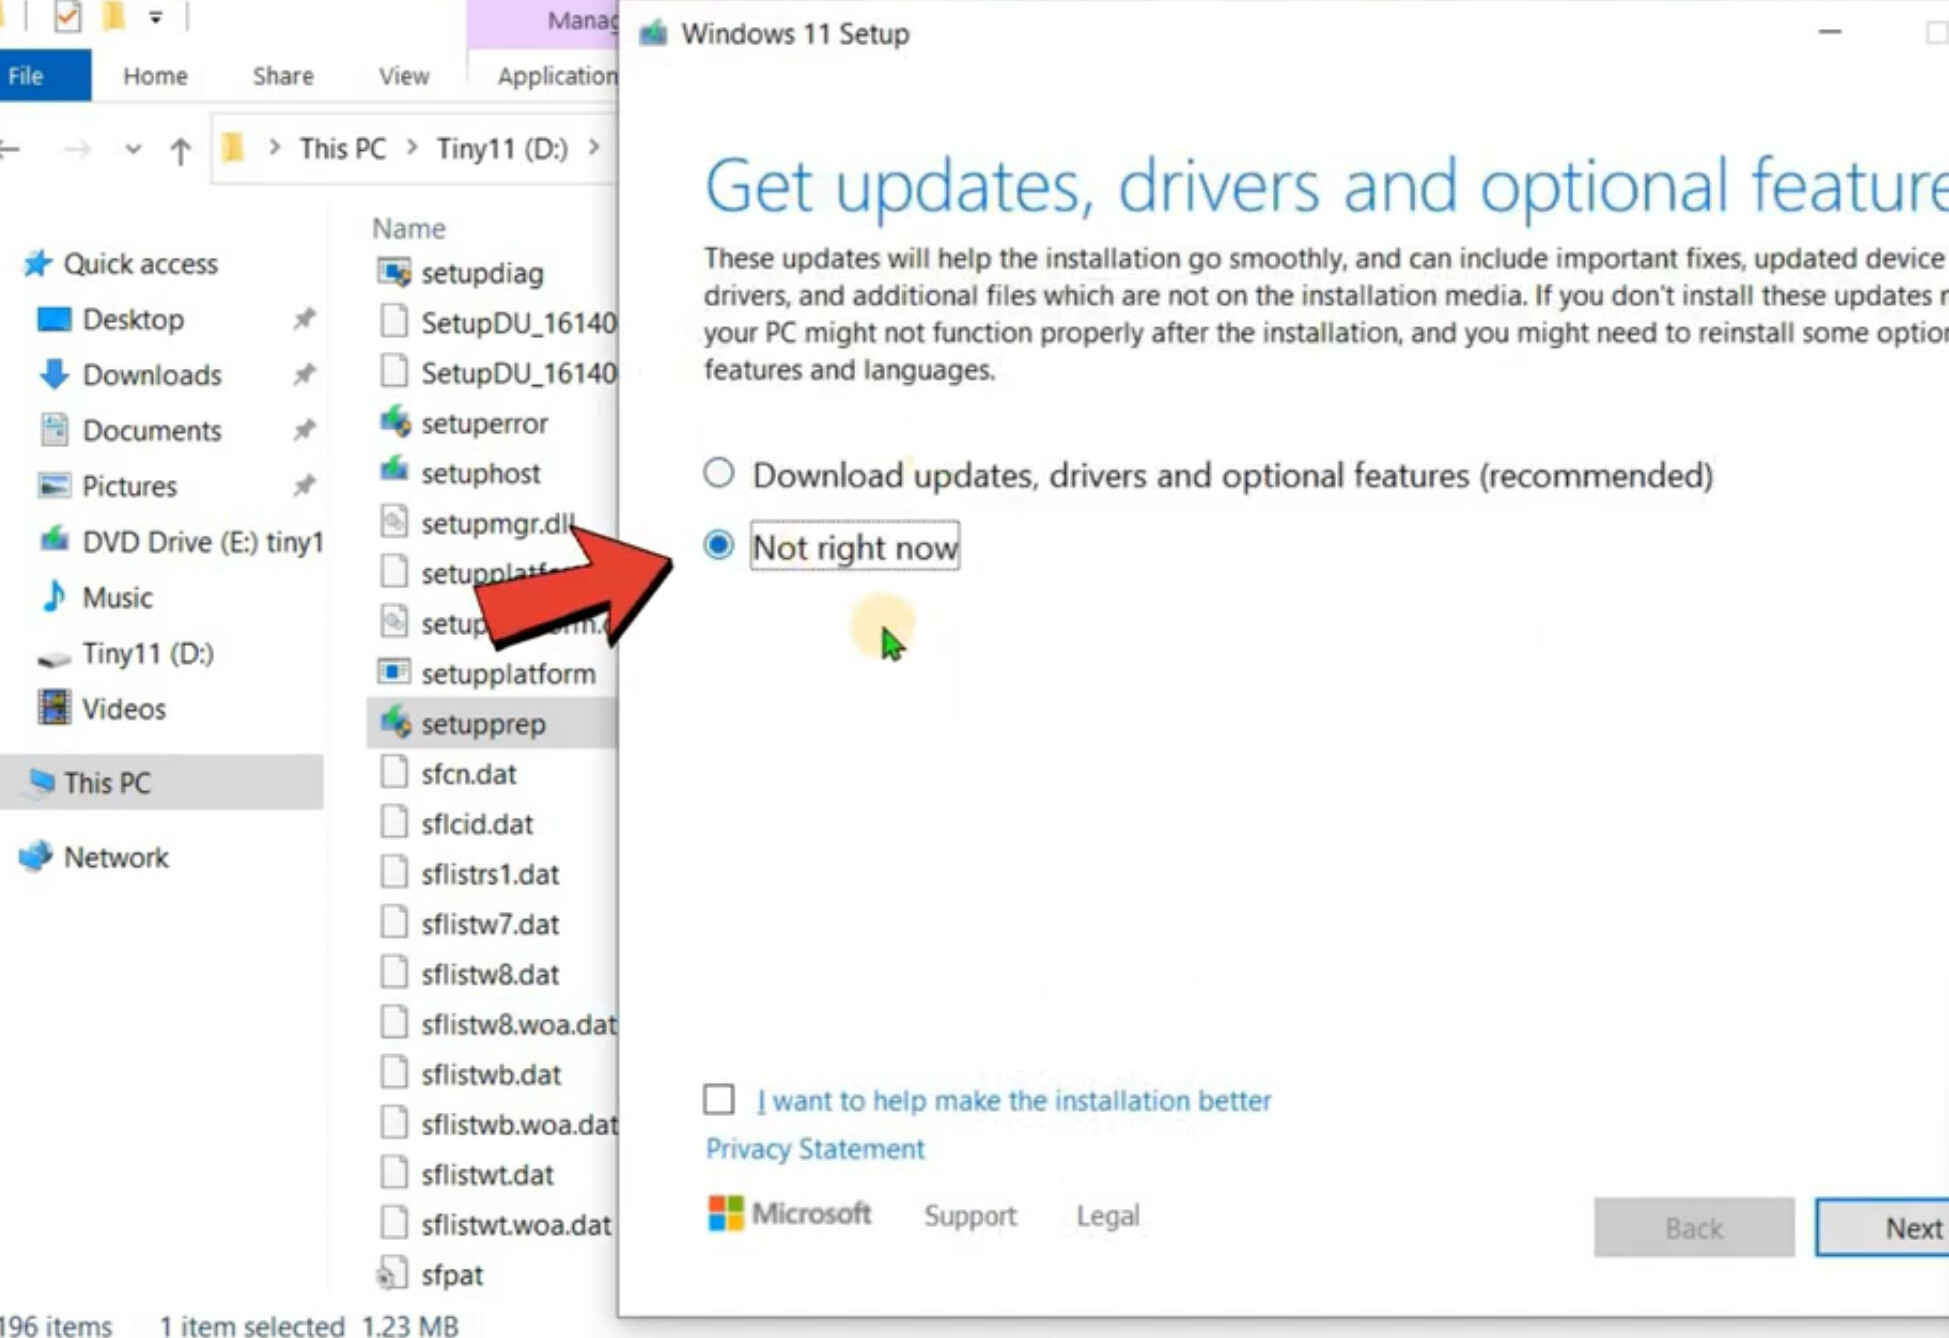Select the setuphost file icon
This screenshot has height=1338, width=1949.
point(394,472)
